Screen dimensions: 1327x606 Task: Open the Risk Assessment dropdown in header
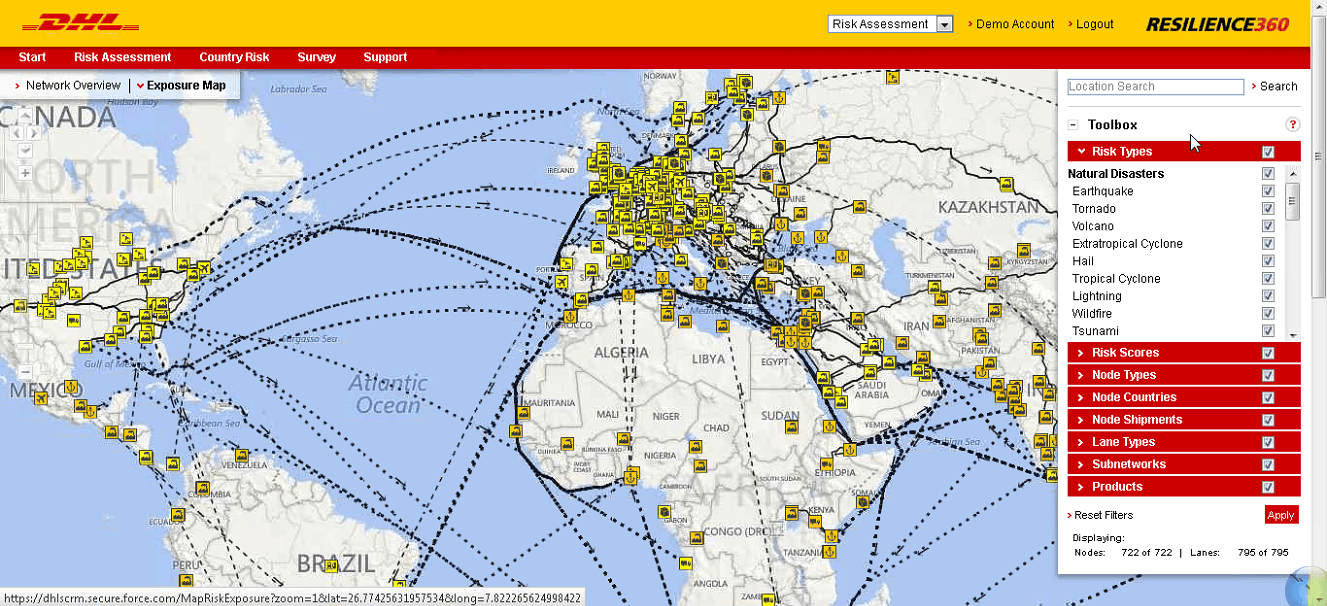point(890,24)
